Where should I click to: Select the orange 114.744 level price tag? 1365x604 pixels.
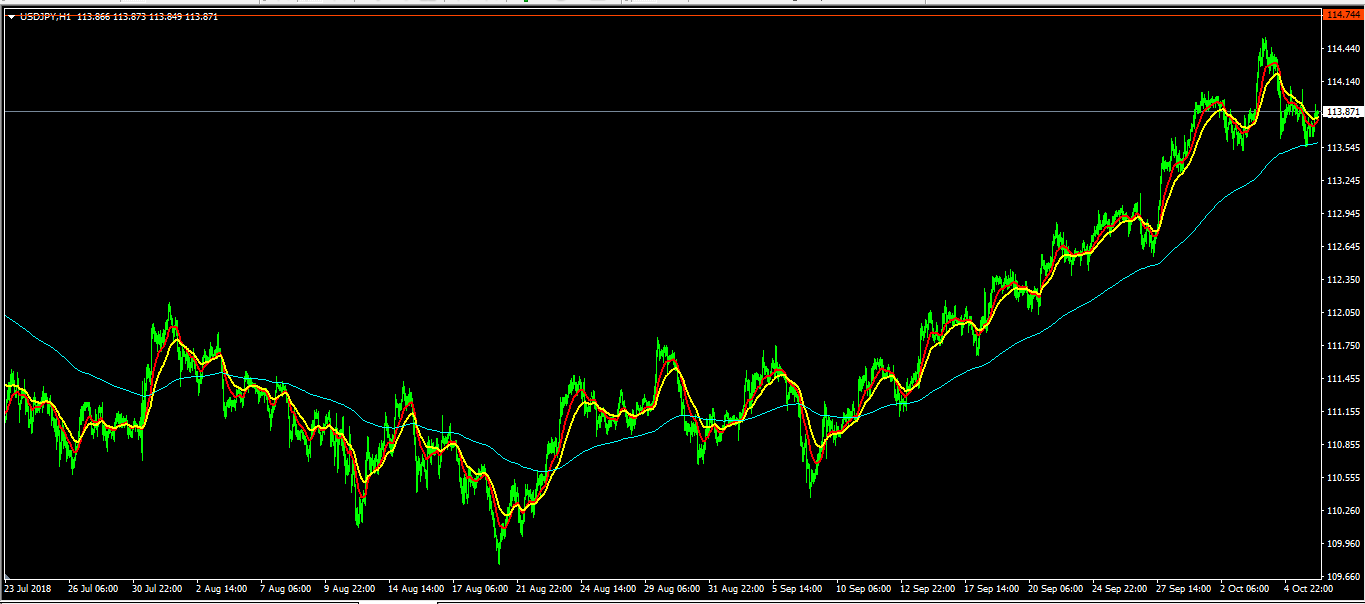click(x=1342, y=15)
